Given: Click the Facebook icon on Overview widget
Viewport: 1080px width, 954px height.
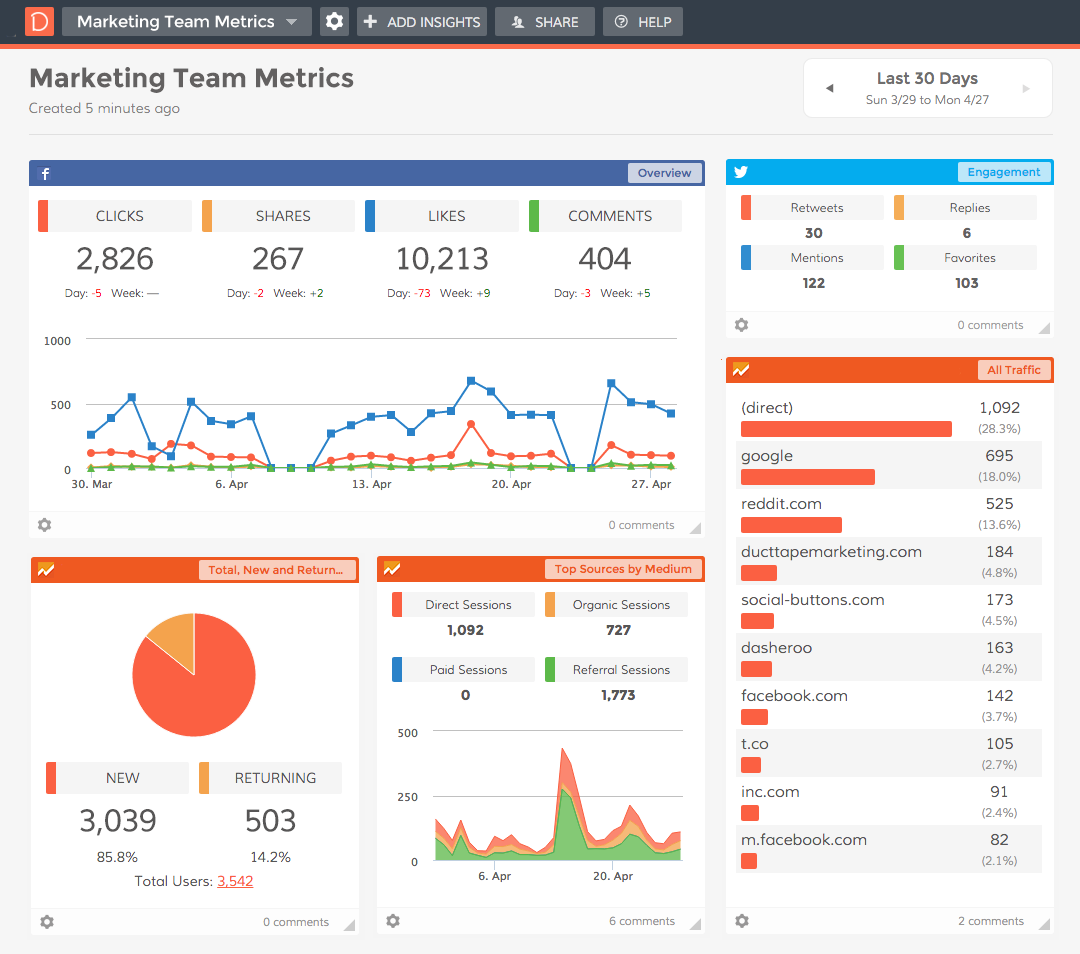Looking at the screenshot, I should click(x=45, y=173).
